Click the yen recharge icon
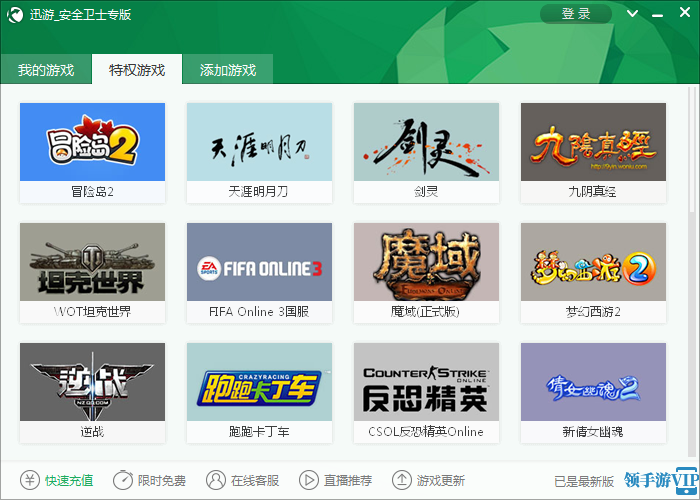Screen dimensions: 700x500 [x=30, y=480]
